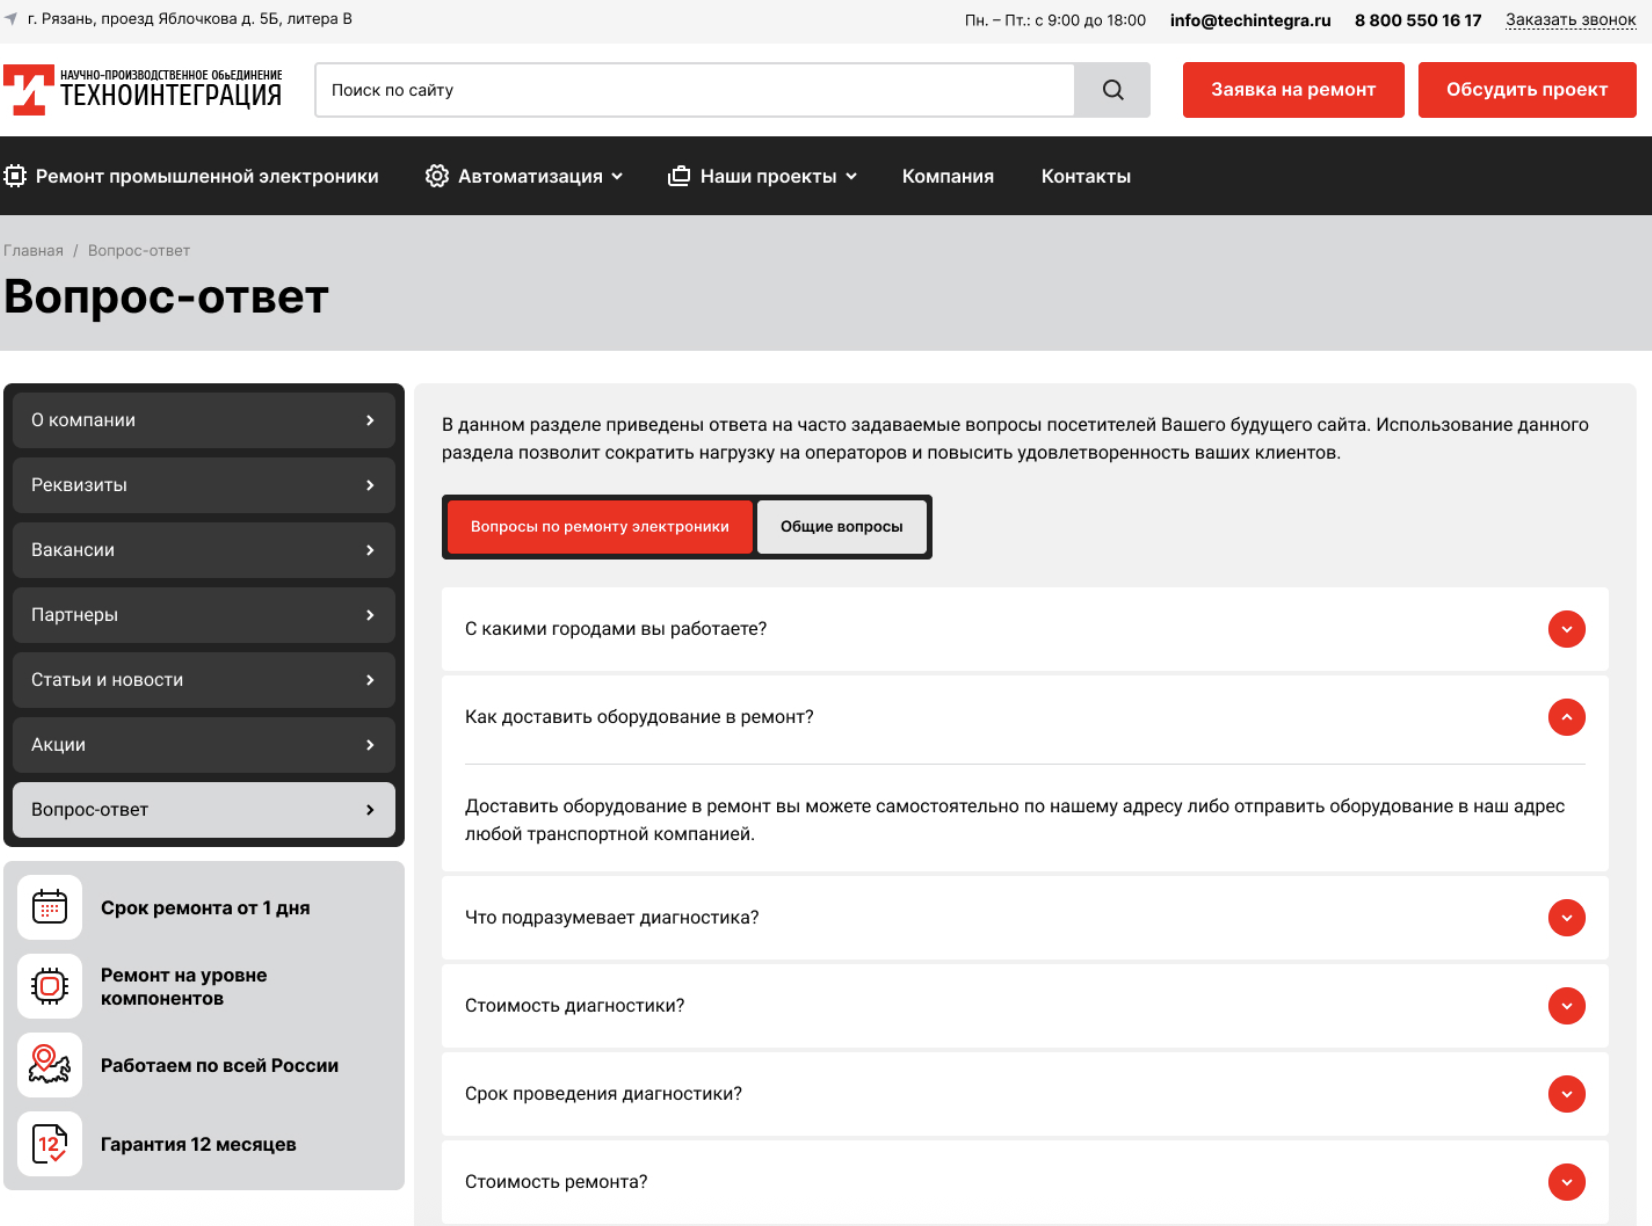
Task: Open 'Вопрос-ответ' in the sidebar
Action: click(x=204, y=810)
